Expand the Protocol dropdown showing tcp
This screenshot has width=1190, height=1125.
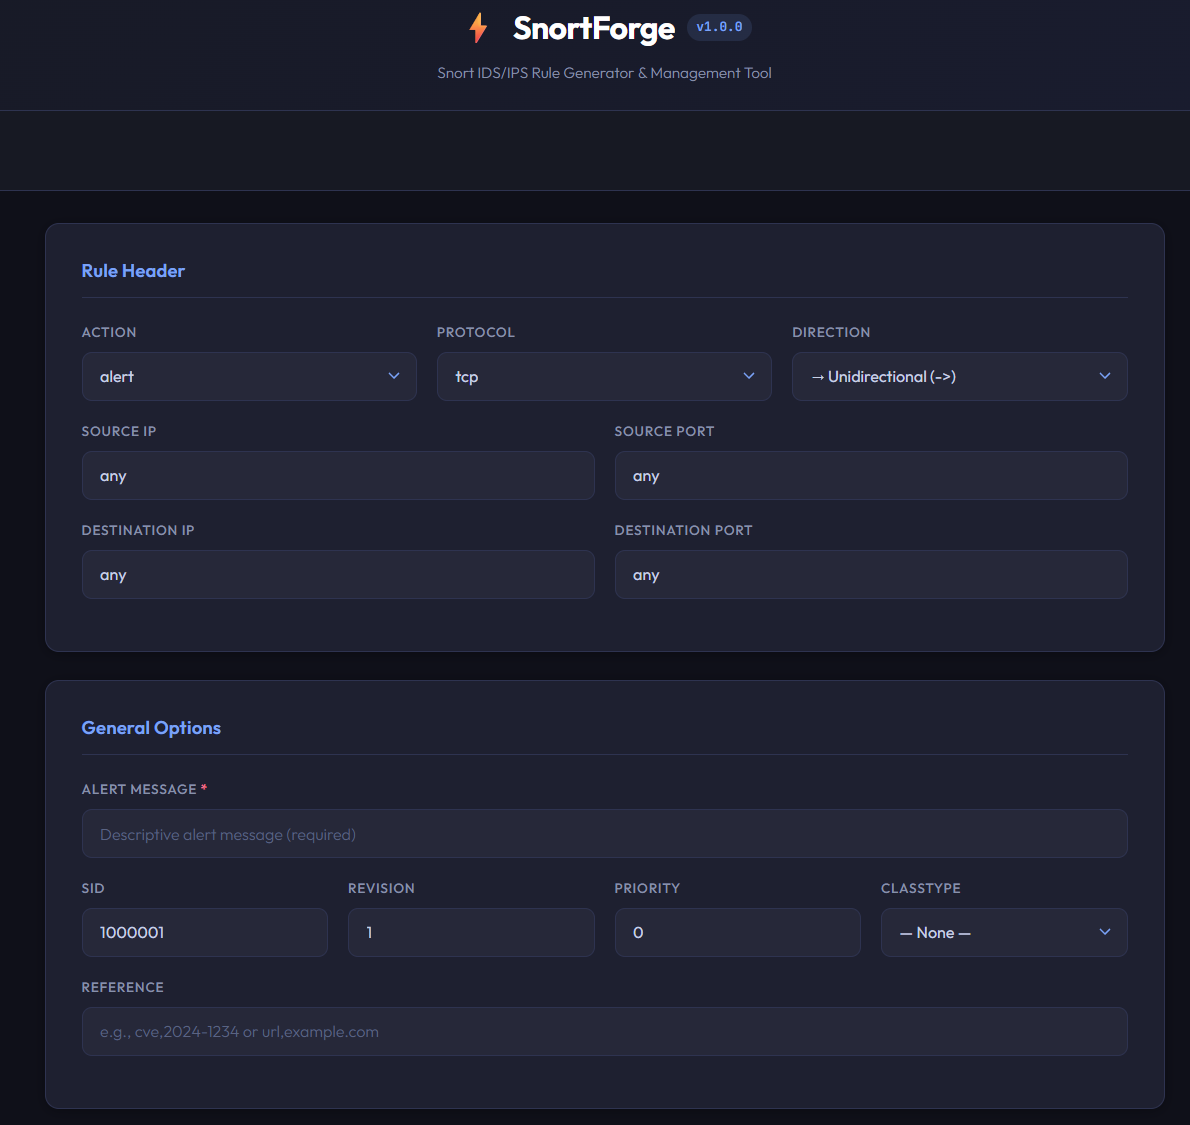tap(604, 377)
